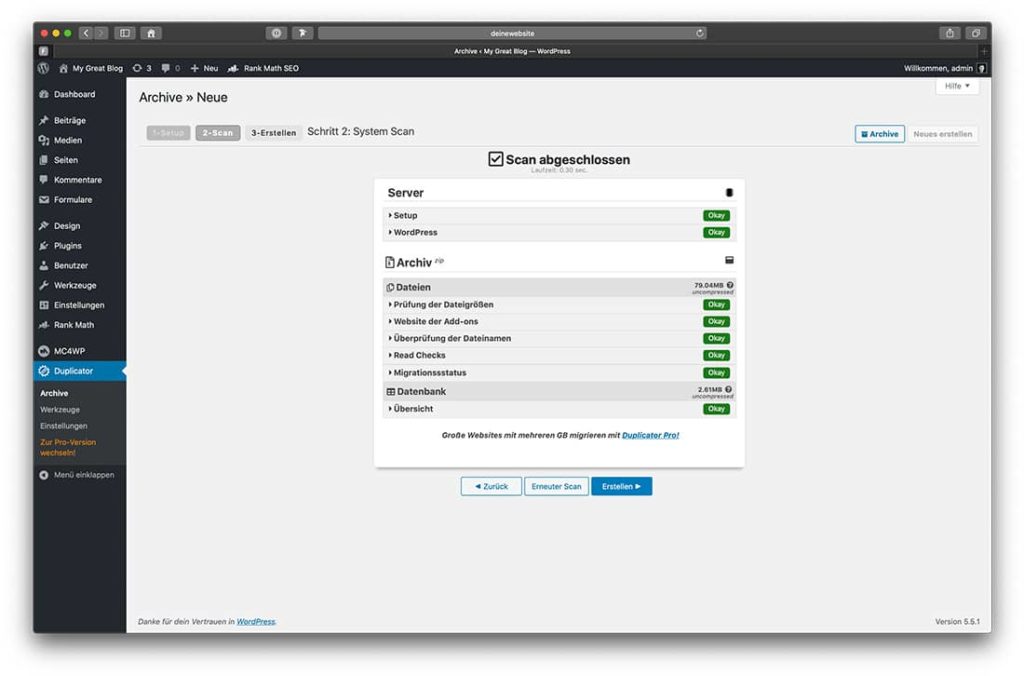Open the Hilfe dropdown tab
This screenshot has width=1024, height=676.
(957, 86)
